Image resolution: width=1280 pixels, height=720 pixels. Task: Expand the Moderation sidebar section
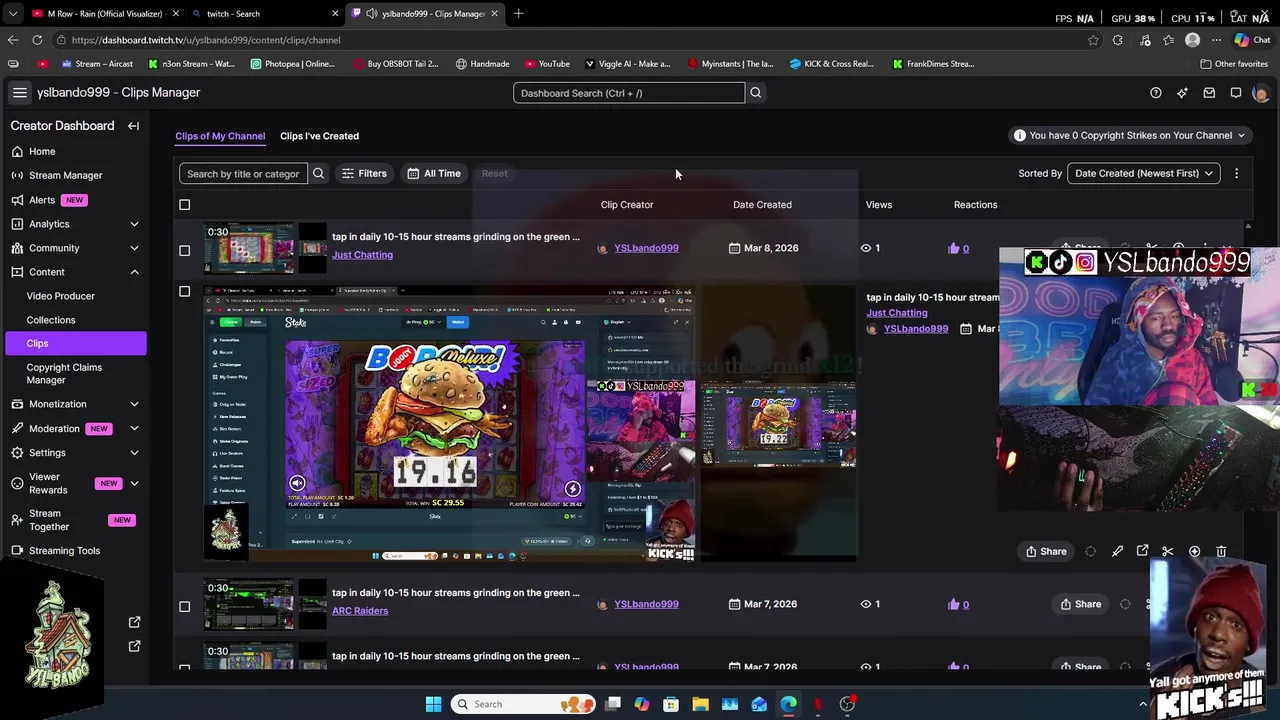tap(134, 428)
